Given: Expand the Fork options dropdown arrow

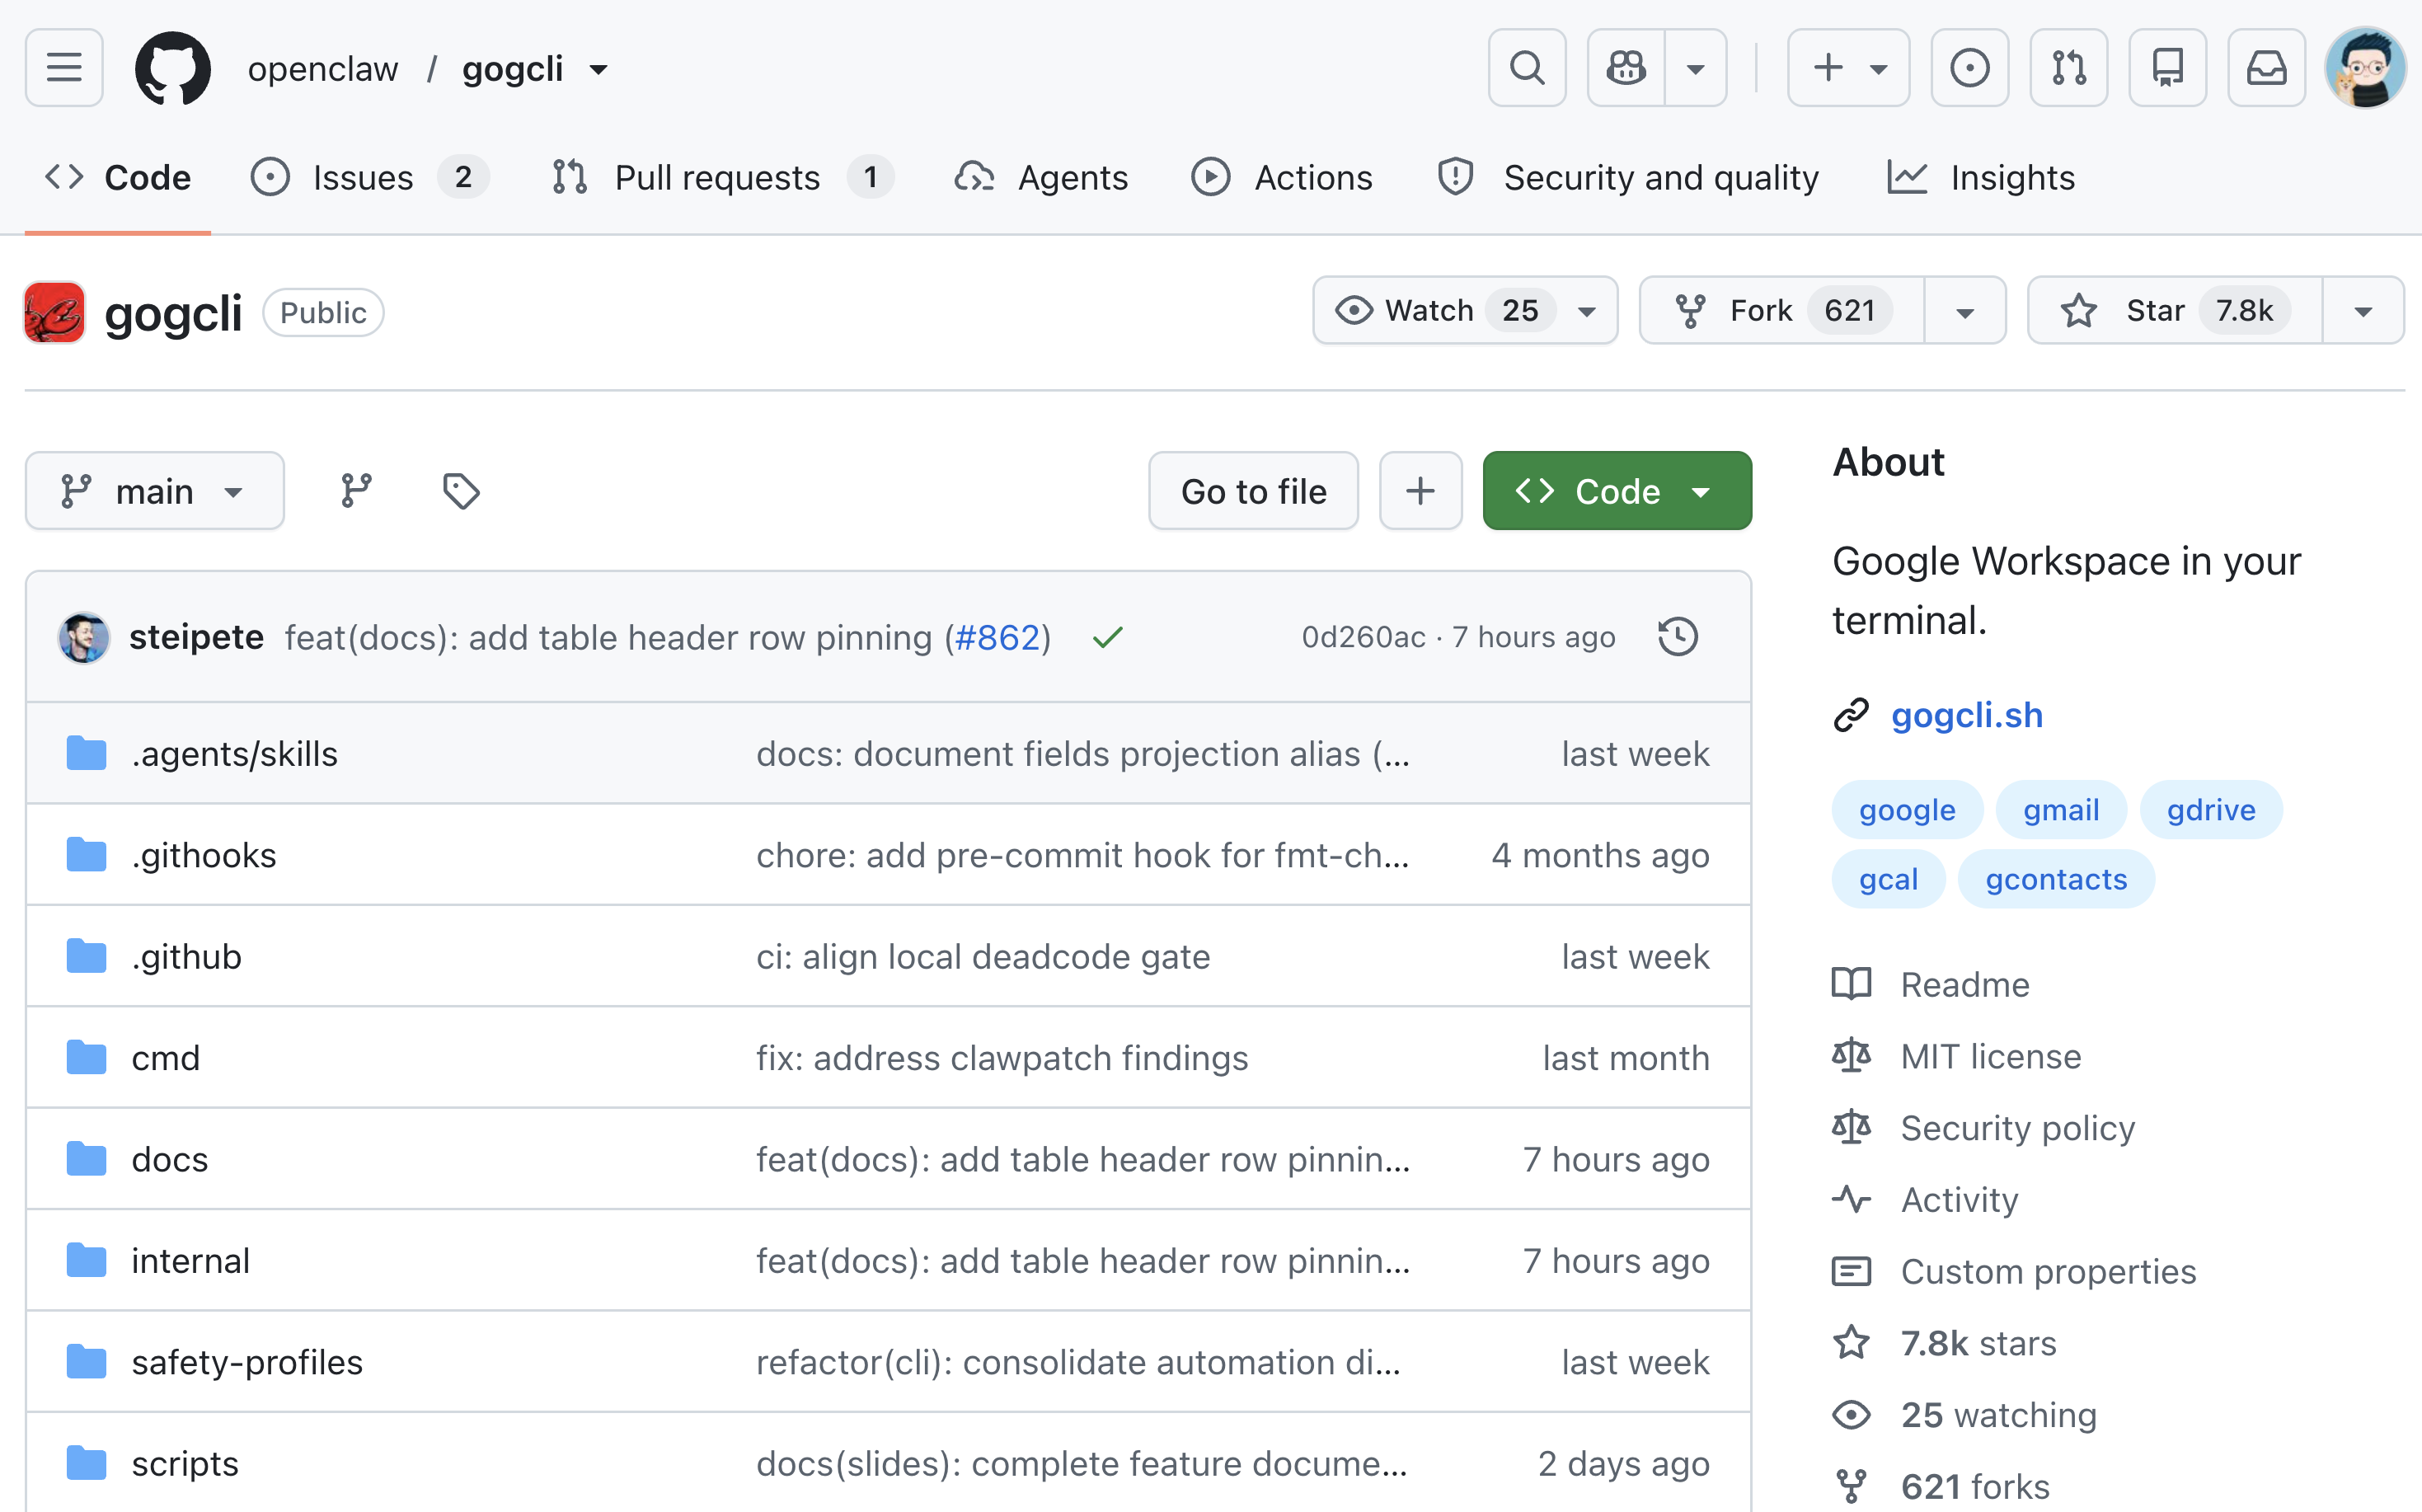Looking at the screenshot, I should 1964,311.
